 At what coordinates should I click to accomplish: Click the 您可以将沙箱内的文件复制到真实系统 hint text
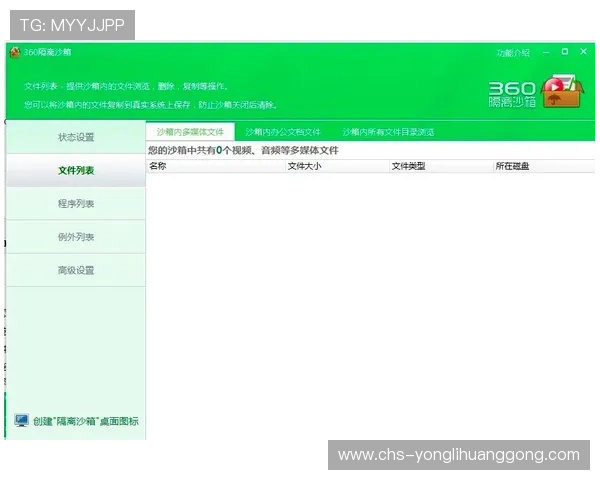tap(151, 105)
